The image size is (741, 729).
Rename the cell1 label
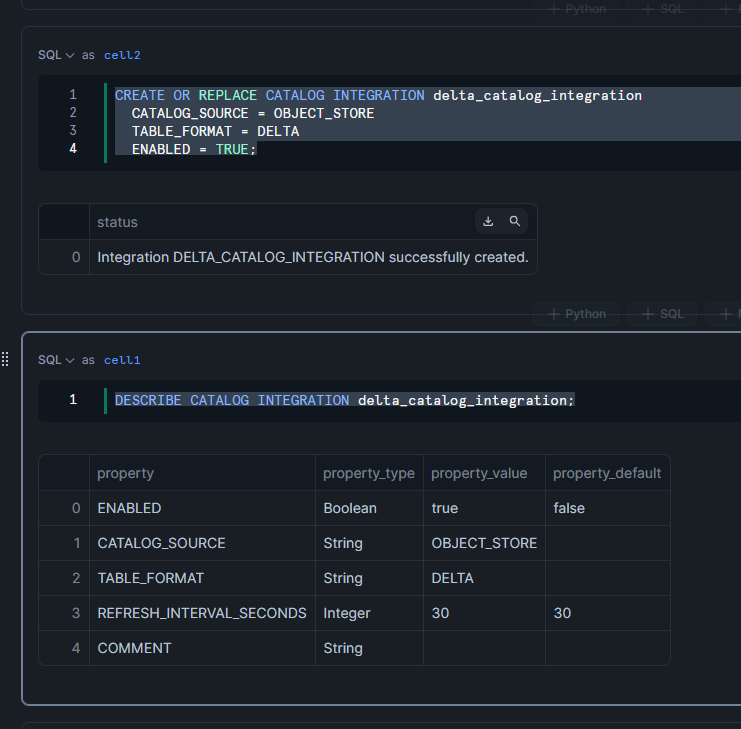[x=122, y=360]
